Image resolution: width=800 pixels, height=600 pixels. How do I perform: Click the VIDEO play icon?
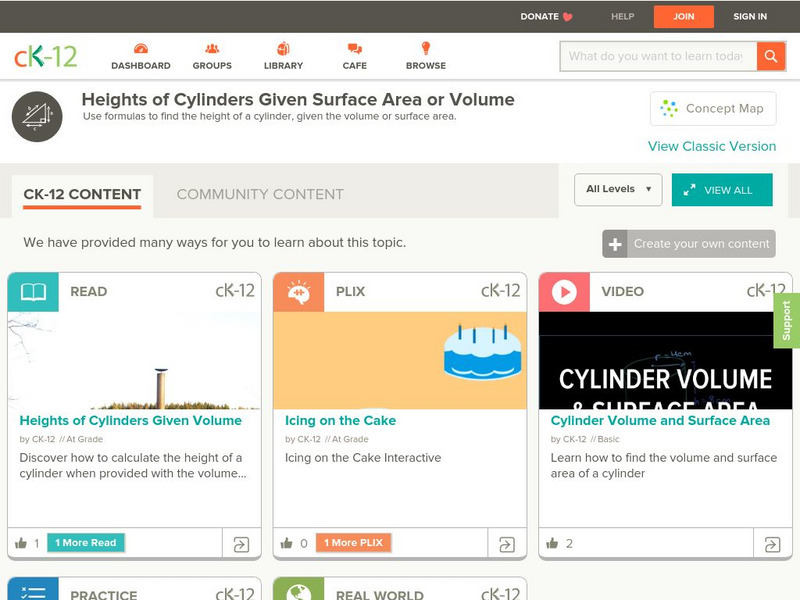point(564,292)
